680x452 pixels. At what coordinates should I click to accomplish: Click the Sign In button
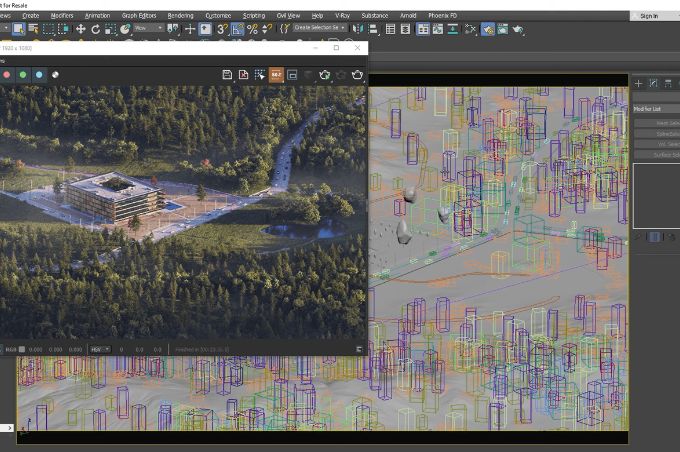tap(649, 16)
